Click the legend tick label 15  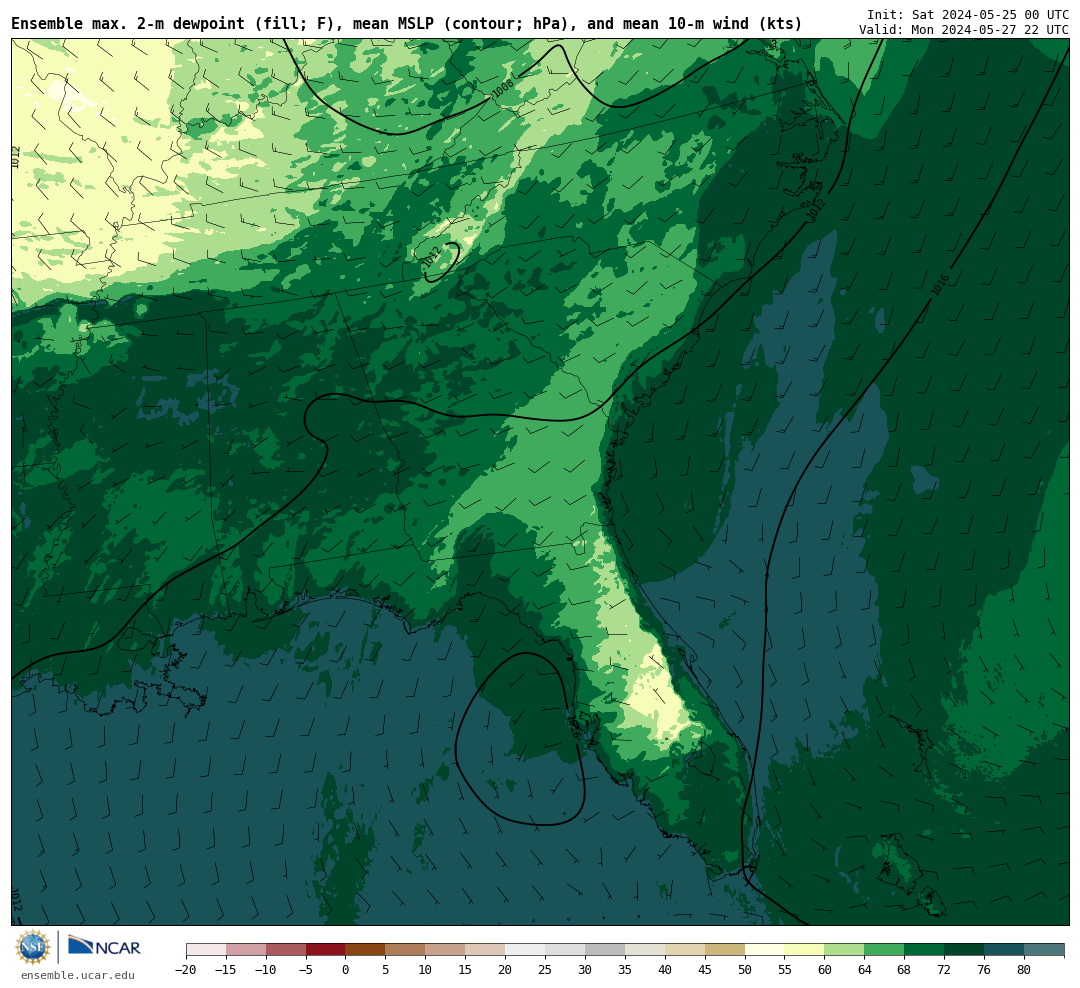(x=465, y=970)
